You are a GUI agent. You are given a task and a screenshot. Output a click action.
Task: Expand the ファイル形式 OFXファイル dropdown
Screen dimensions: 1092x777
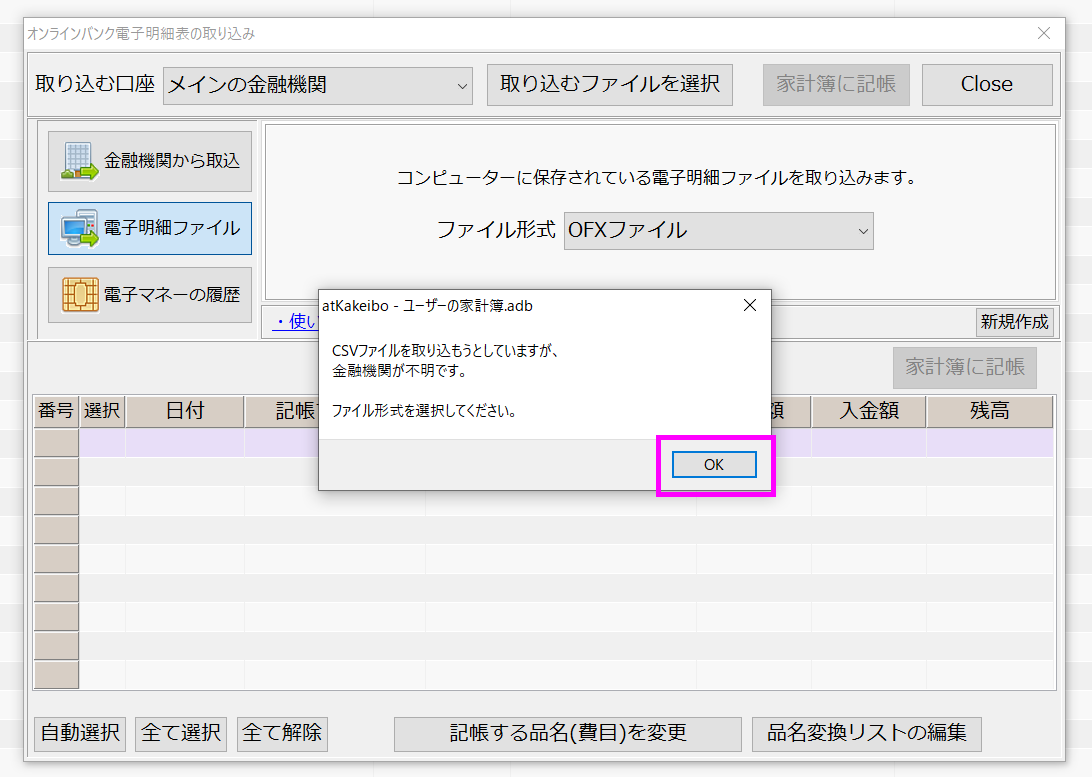pyautogui.click(x=718, y=230)
